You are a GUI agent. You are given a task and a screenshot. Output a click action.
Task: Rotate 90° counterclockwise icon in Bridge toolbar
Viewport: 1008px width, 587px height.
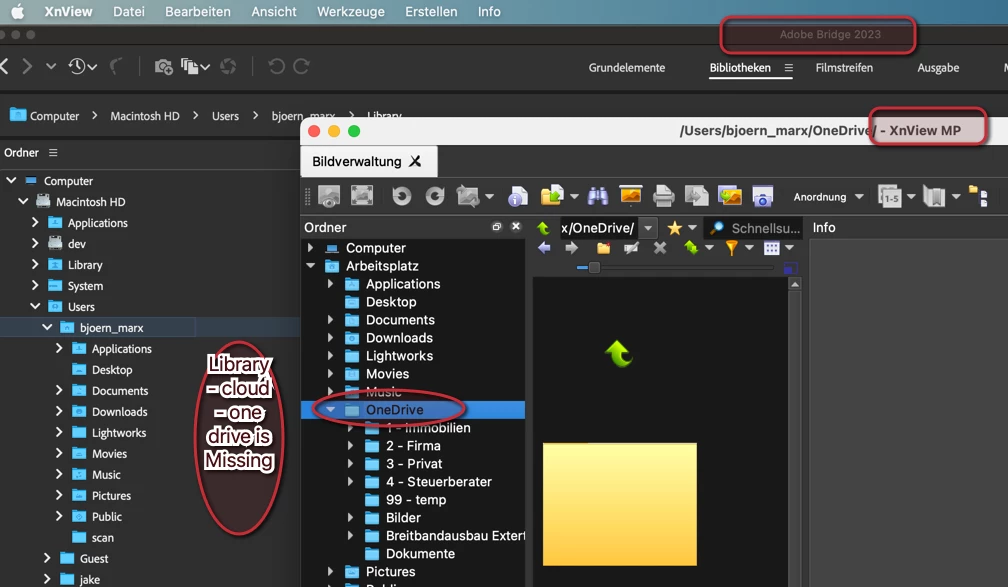pyautogui.click(x=276, y=66)
